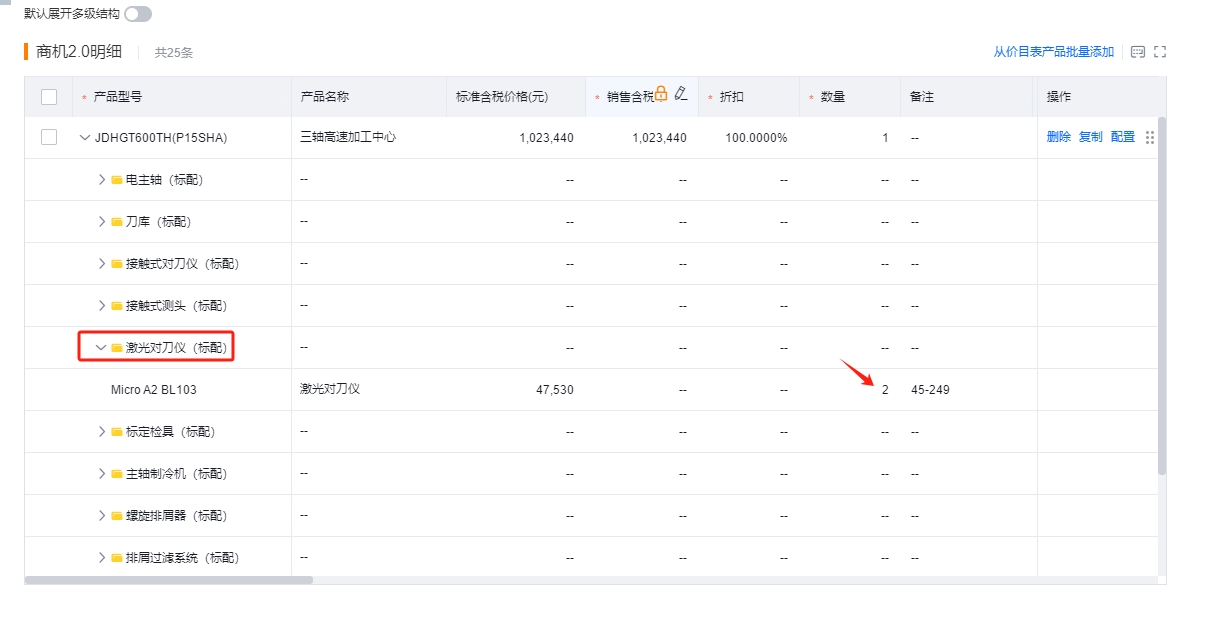Click the 45-249 remark cell

tap(930, 390)
